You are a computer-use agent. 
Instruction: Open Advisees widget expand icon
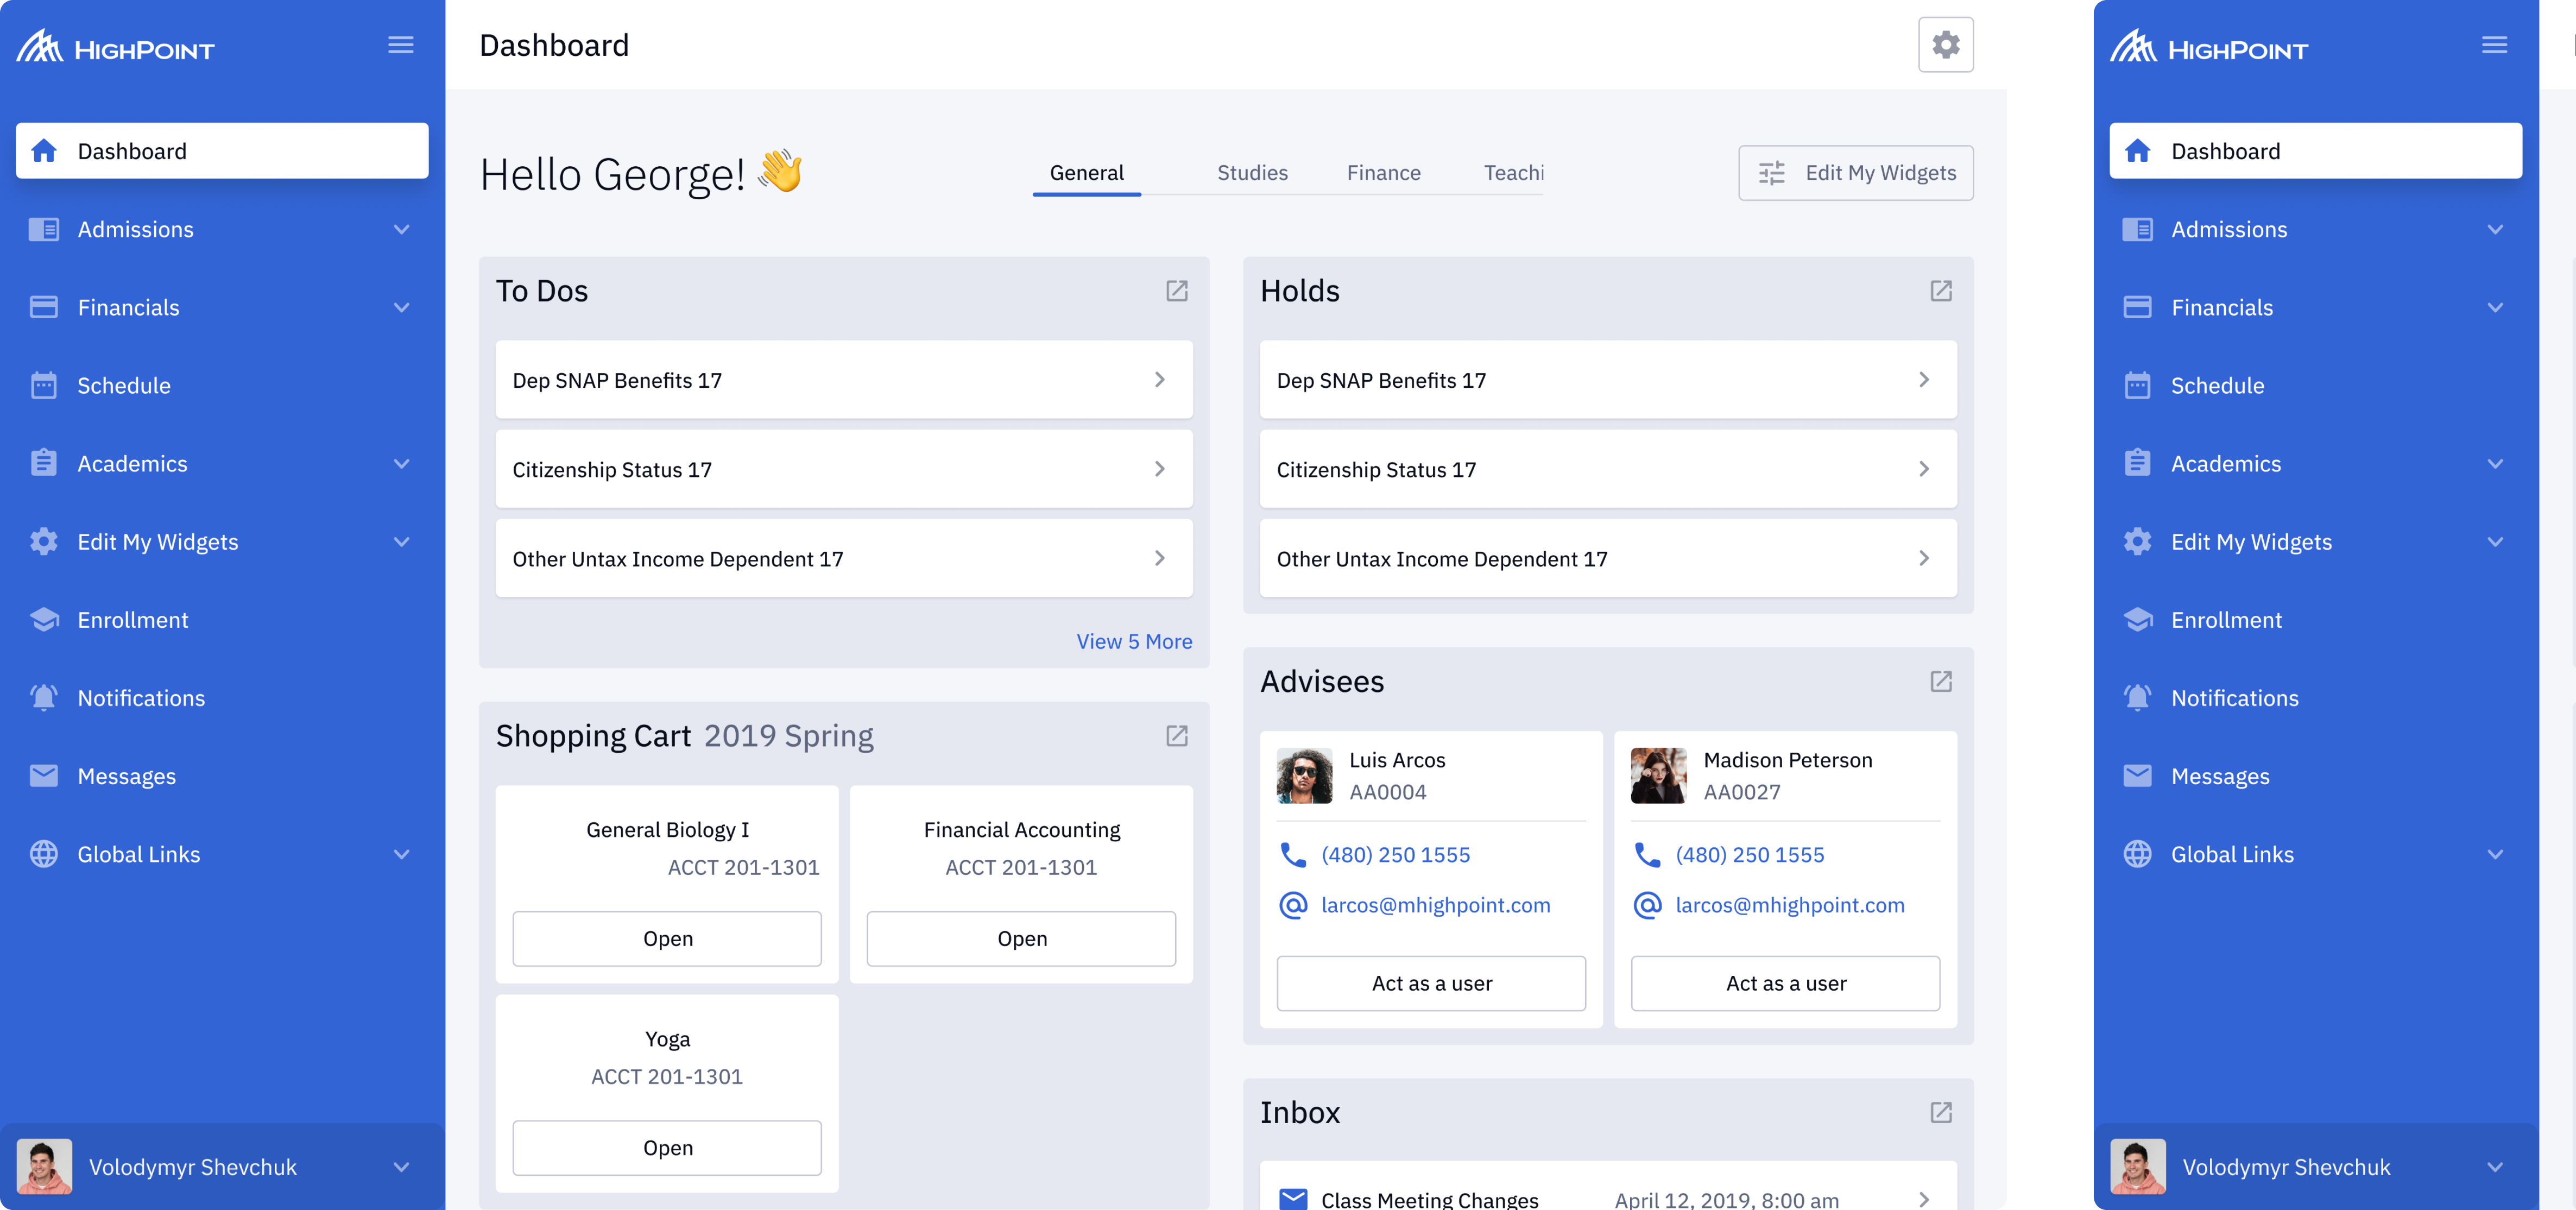[x=1940, y=681]
